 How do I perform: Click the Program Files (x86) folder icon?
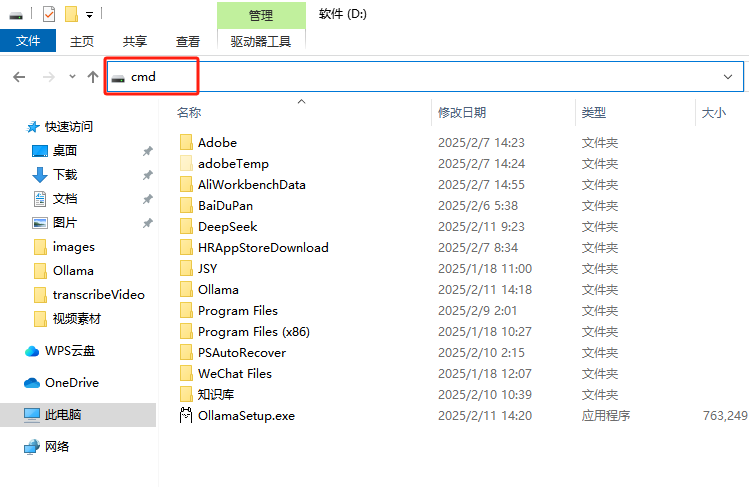coord(186,331)
